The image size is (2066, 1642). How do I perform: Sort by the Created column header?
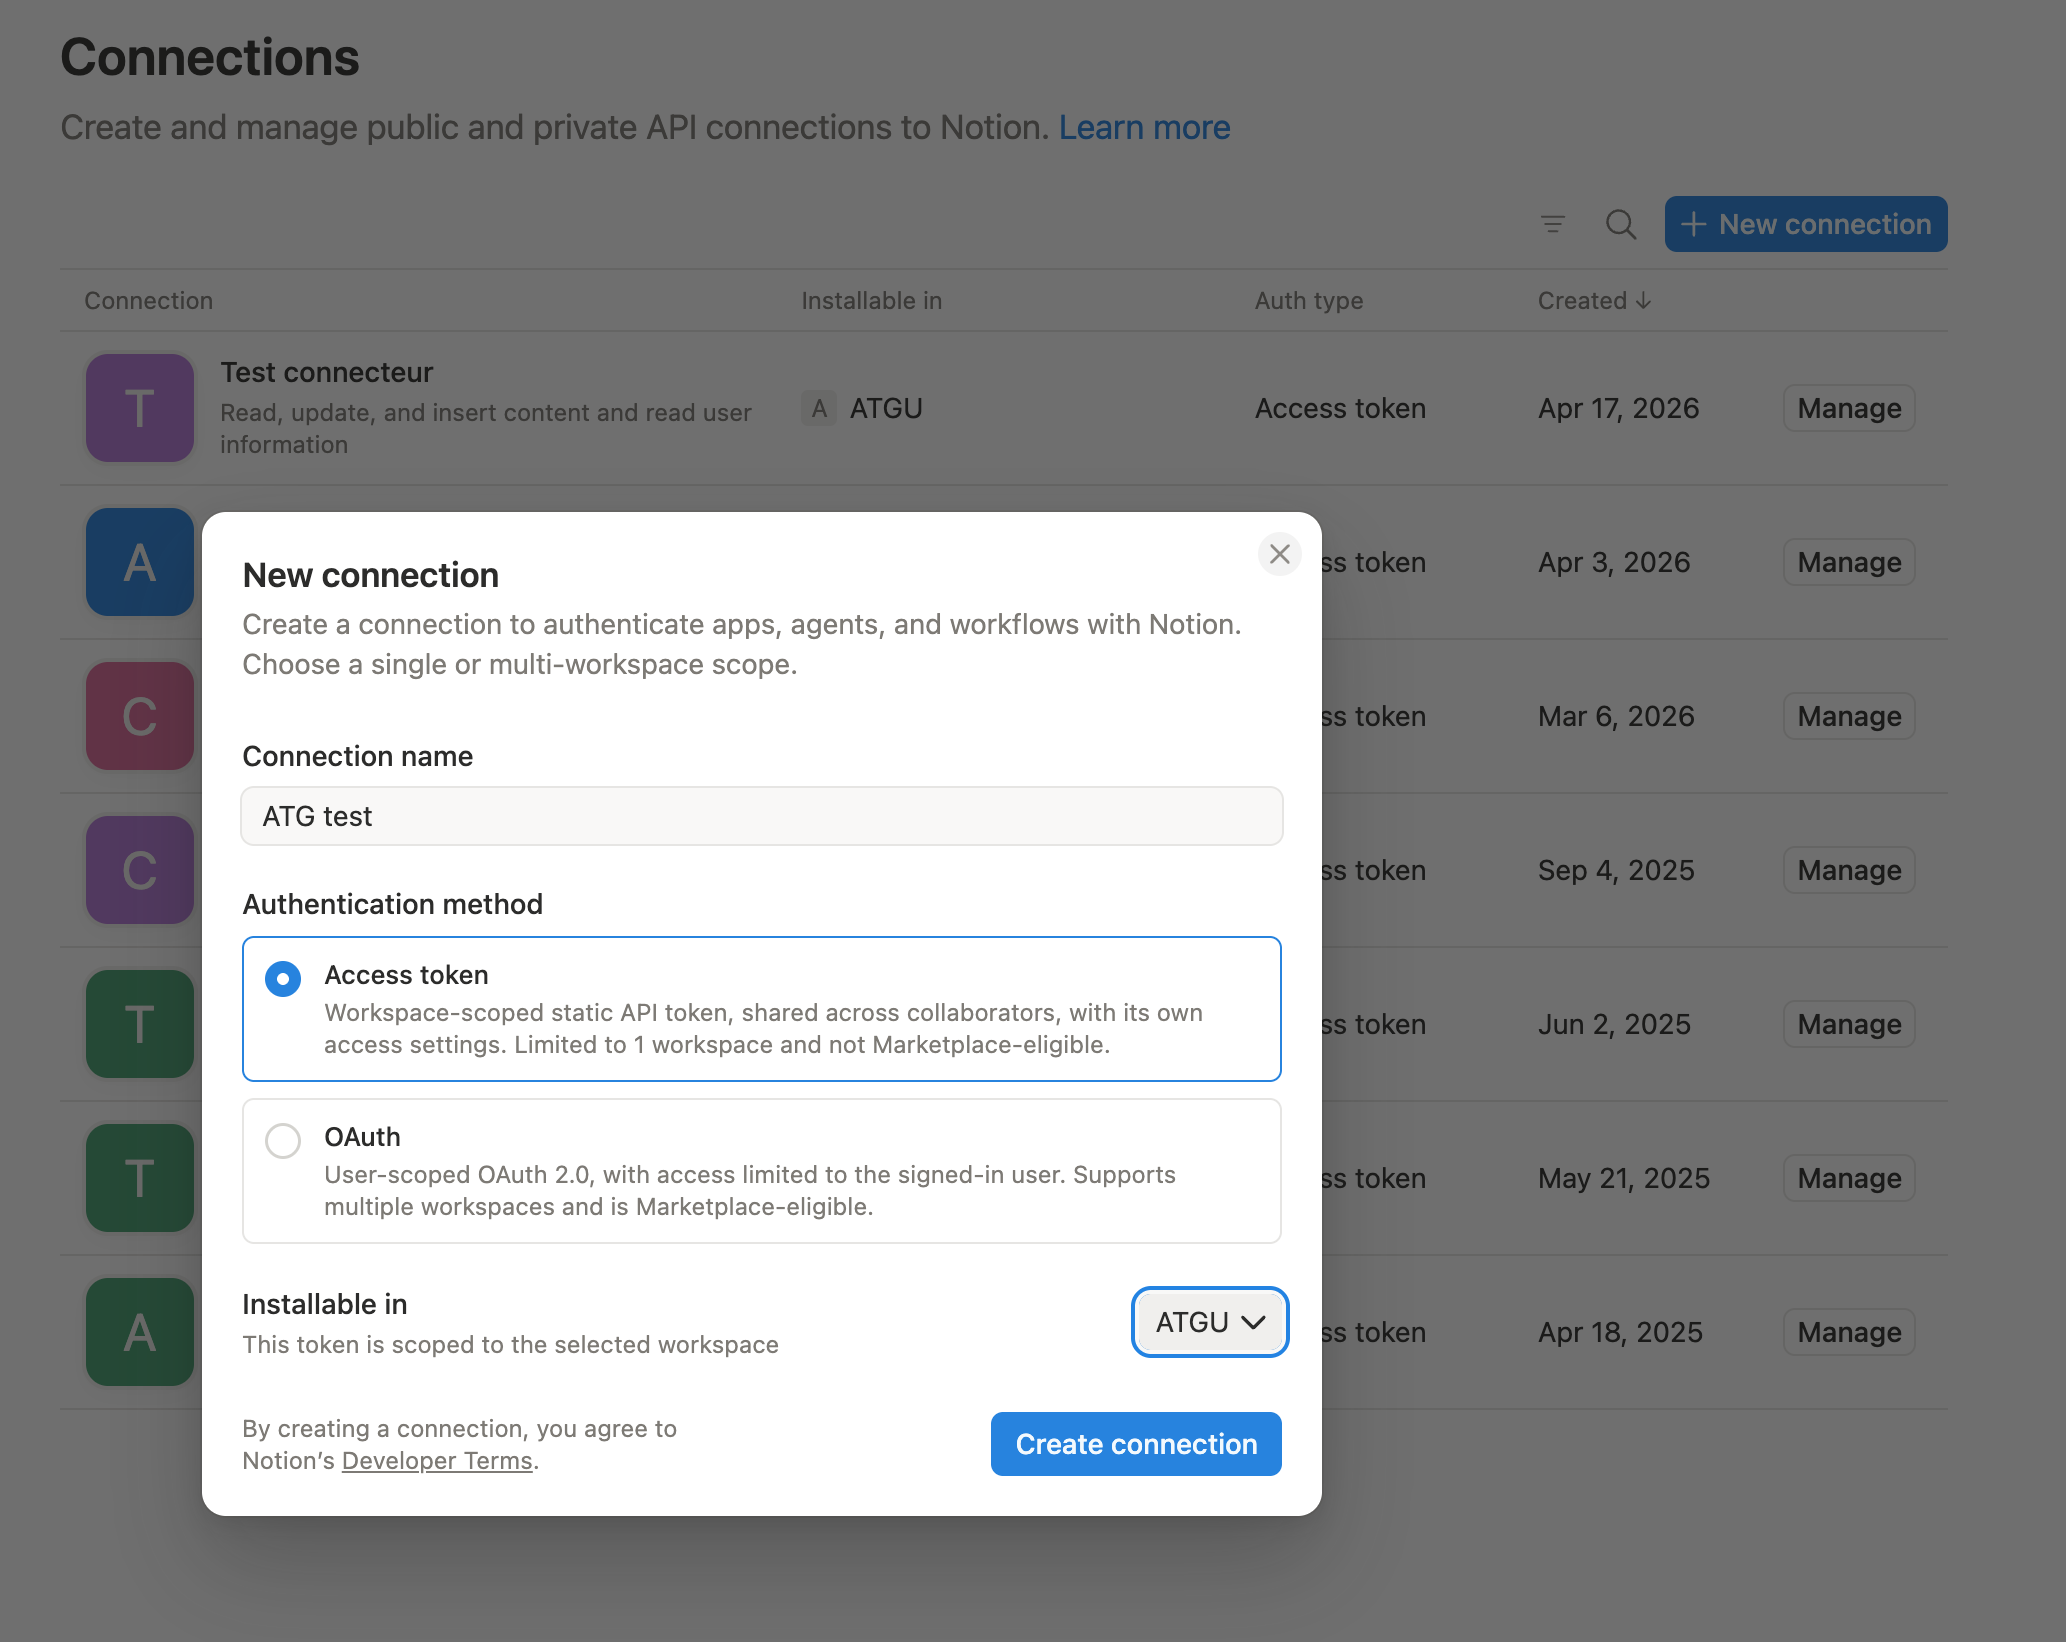tap(1595, 300)
